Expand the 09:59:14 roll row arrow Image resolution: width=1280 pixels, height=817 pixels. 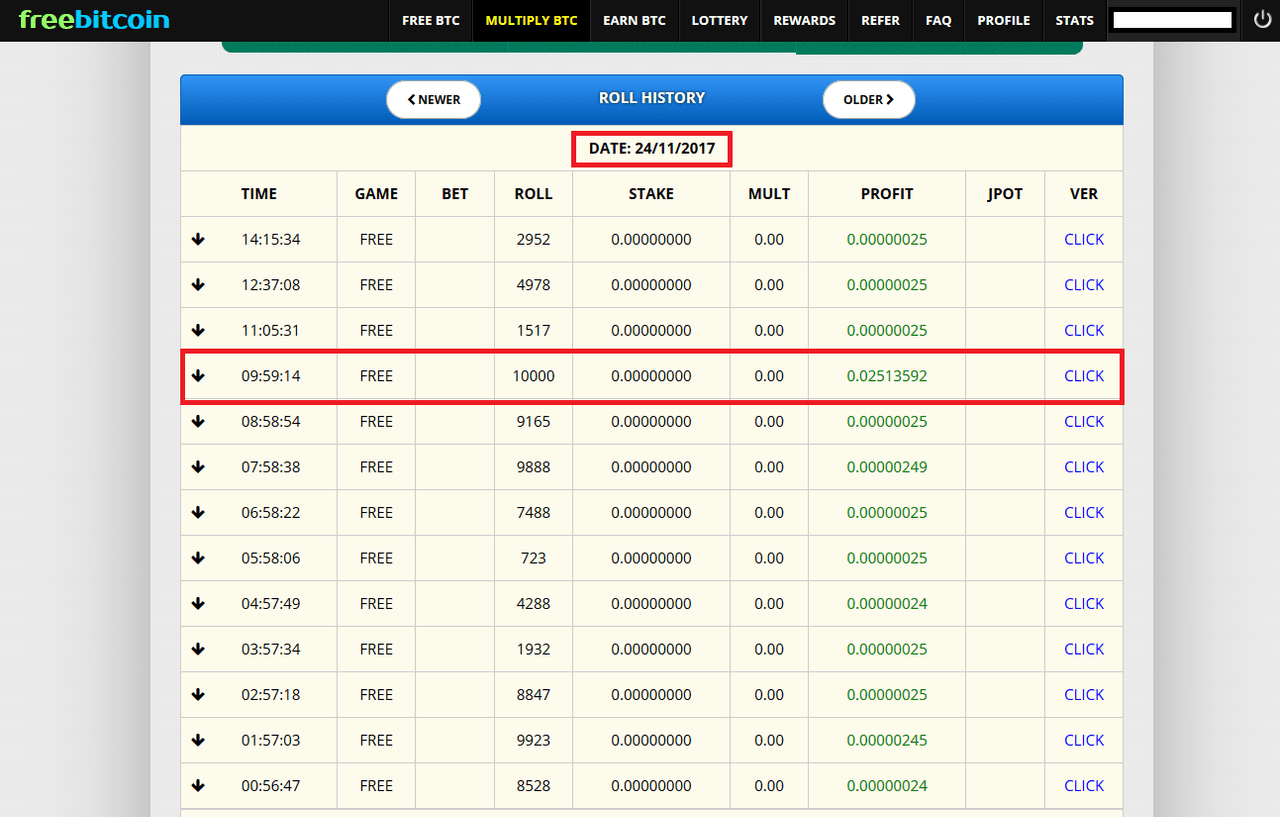tap(198, 376)
